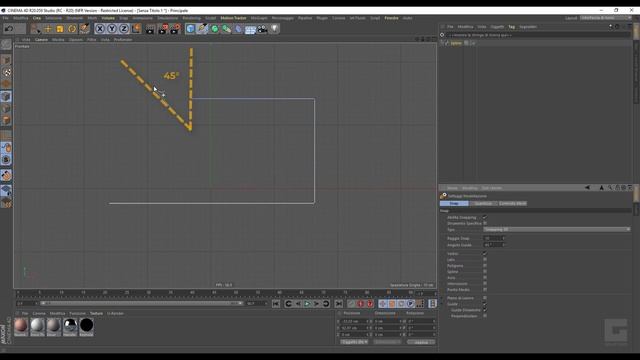Image resolution: width=640 pixels, height=360 pixels.
Task: Open the Finestra menu in menu bar
Action: [x=391, y=18]
